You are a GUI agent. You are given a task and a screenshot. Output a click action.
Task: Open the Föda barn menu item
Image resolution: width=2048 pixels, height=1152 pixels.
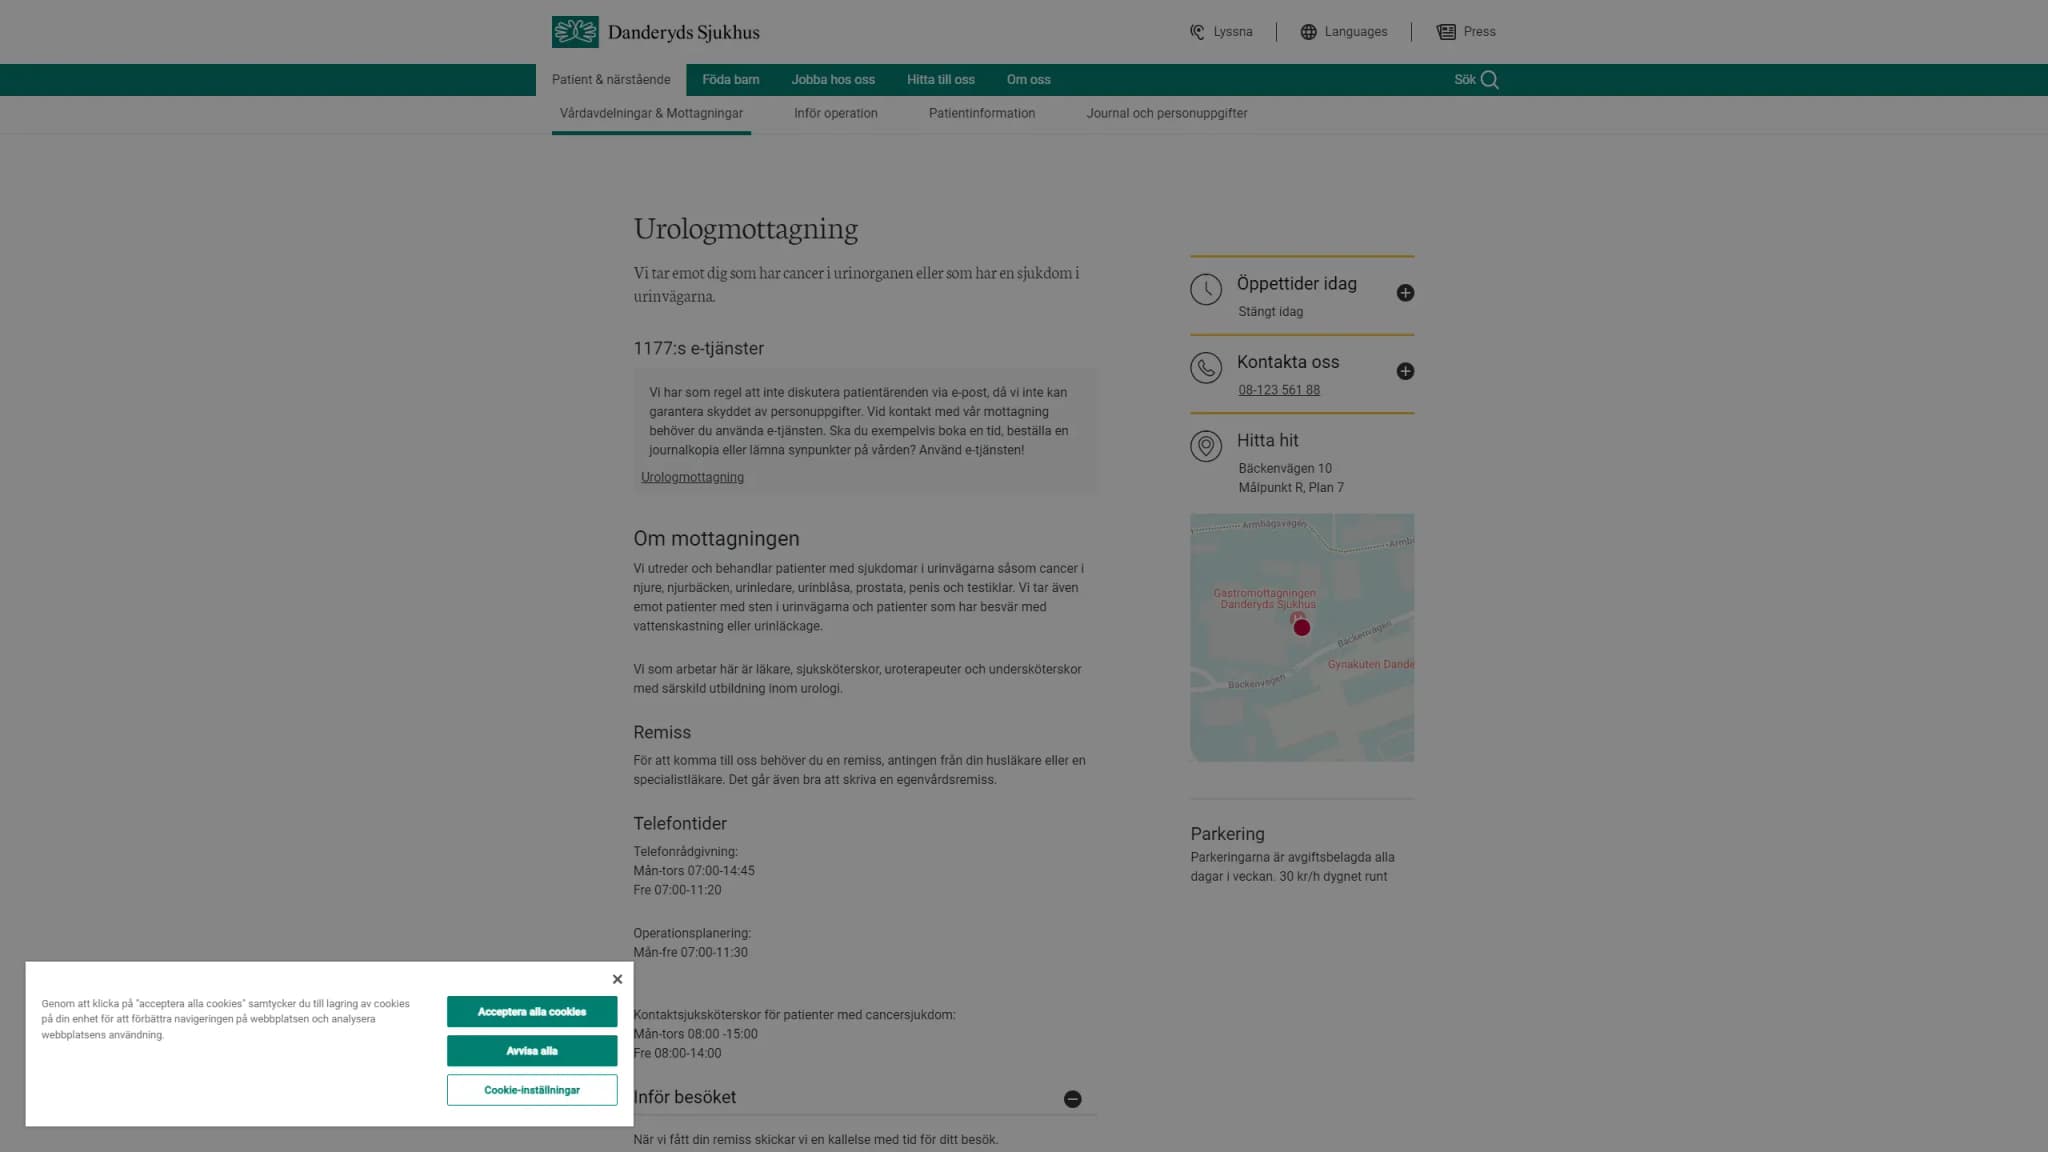[730, 80]
